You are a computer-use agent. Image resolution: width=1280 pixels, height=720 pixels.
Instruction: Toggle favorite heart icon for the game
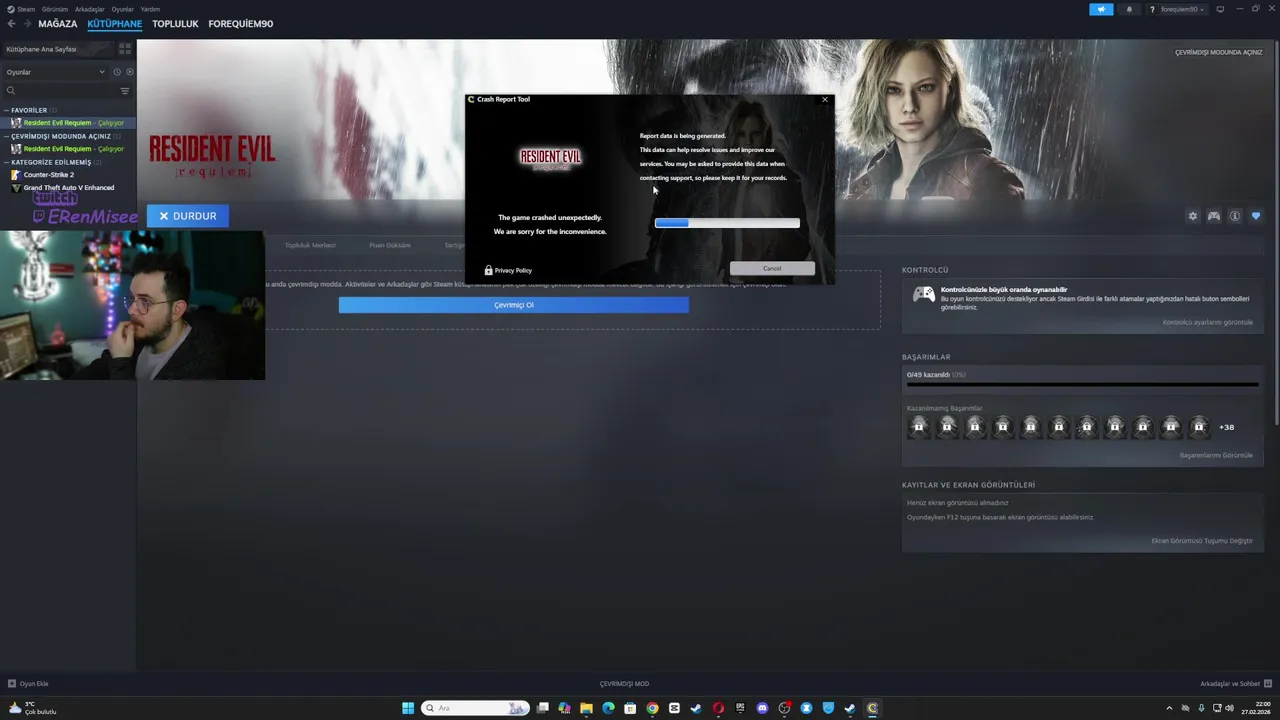click(x=1256, y=216)
